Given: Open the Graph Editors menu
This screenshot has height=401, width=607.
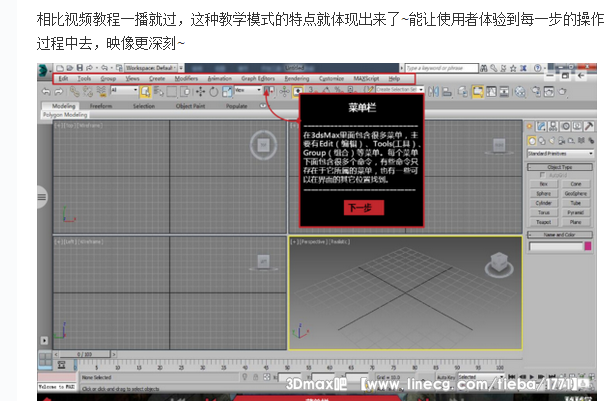Looking at the screenshot, I should (x=258, y=79).
